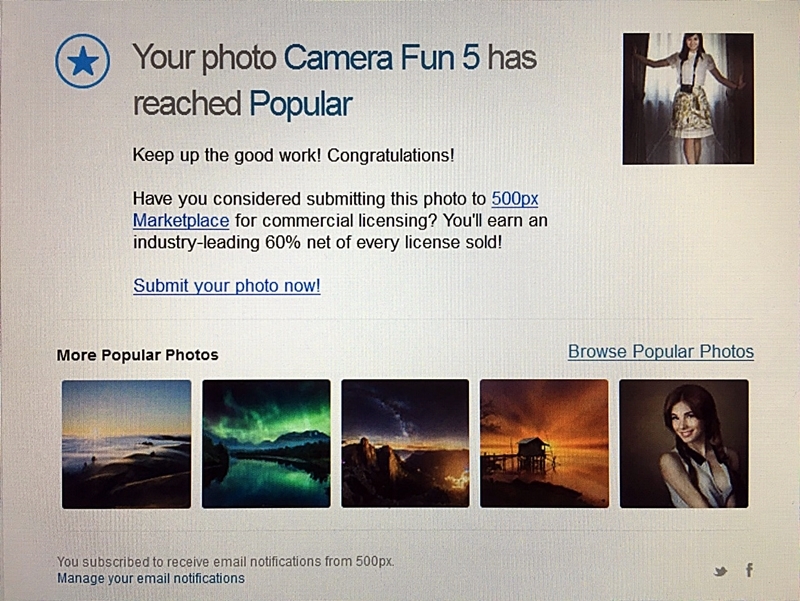Open the foggy coastline sunrise thumbnail
The height and width of the screenshot is (601, 800).
127,444
